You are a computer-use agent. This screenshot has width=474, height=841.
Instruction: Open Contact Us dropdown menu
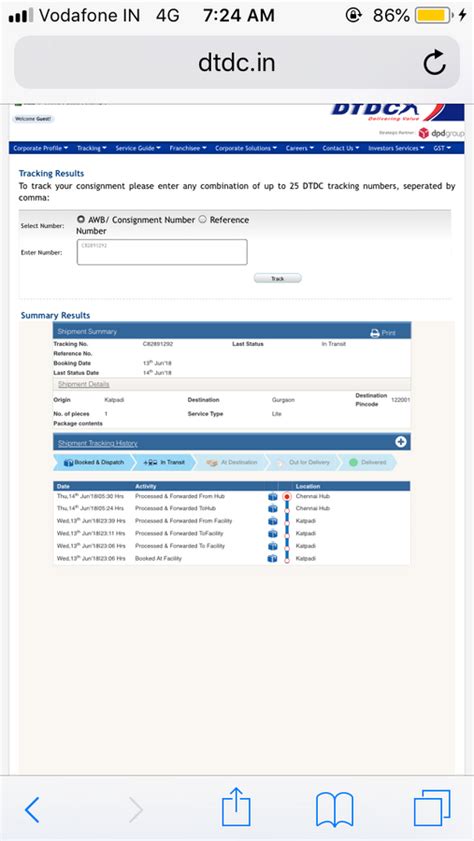coord(341,148)
